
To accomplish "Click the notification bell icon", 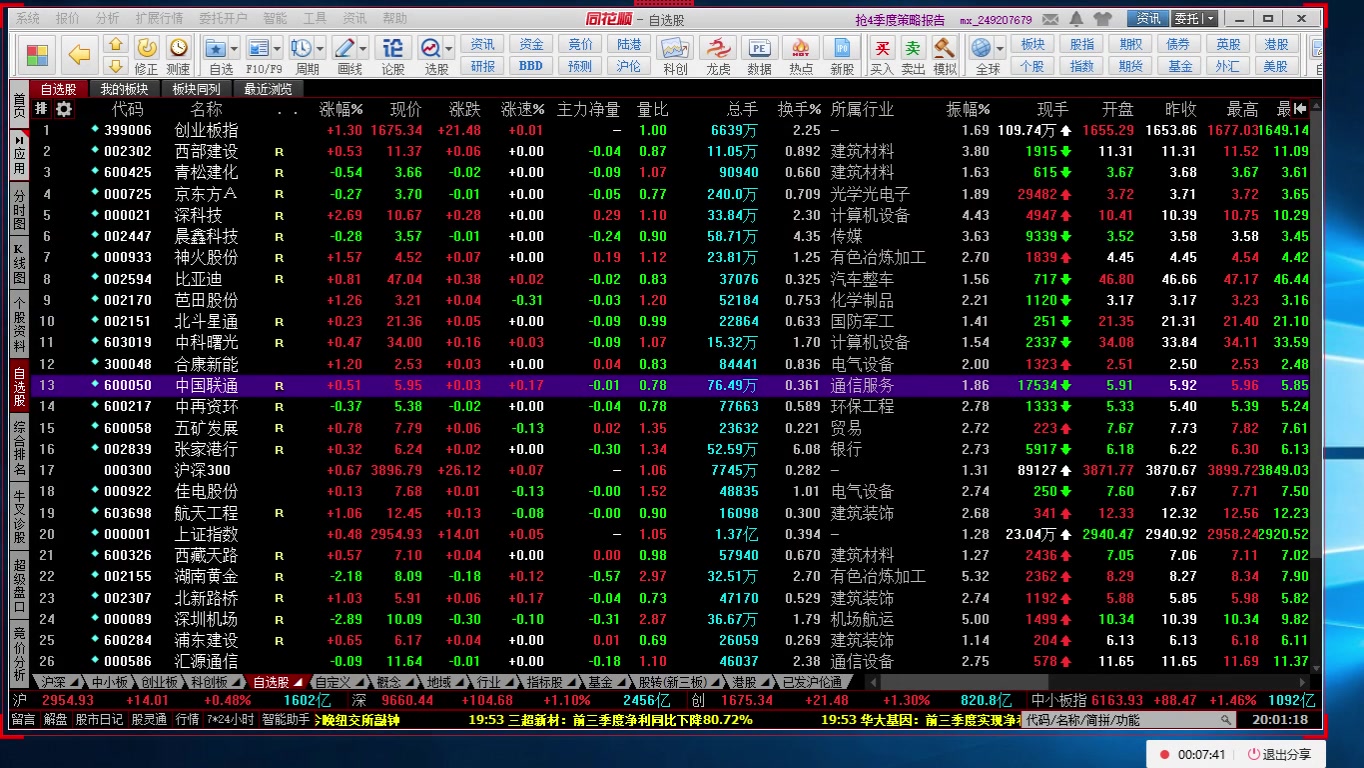I will pos(1077,19).
